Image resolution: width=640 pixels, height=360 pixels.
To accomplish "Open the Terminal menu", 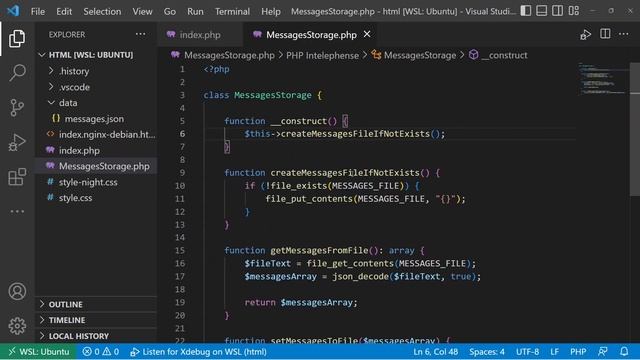I will click(232, 11).
